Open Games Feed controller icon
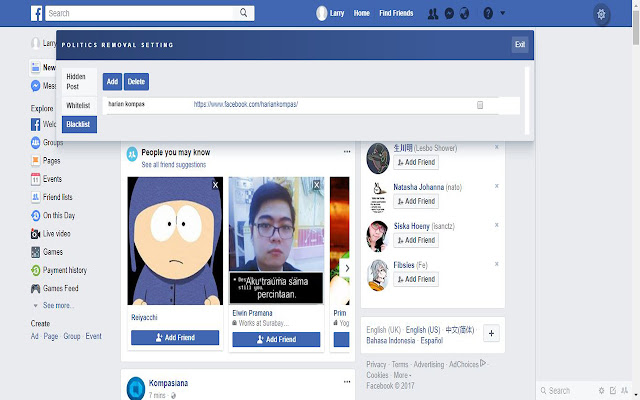 click(36, 288)
